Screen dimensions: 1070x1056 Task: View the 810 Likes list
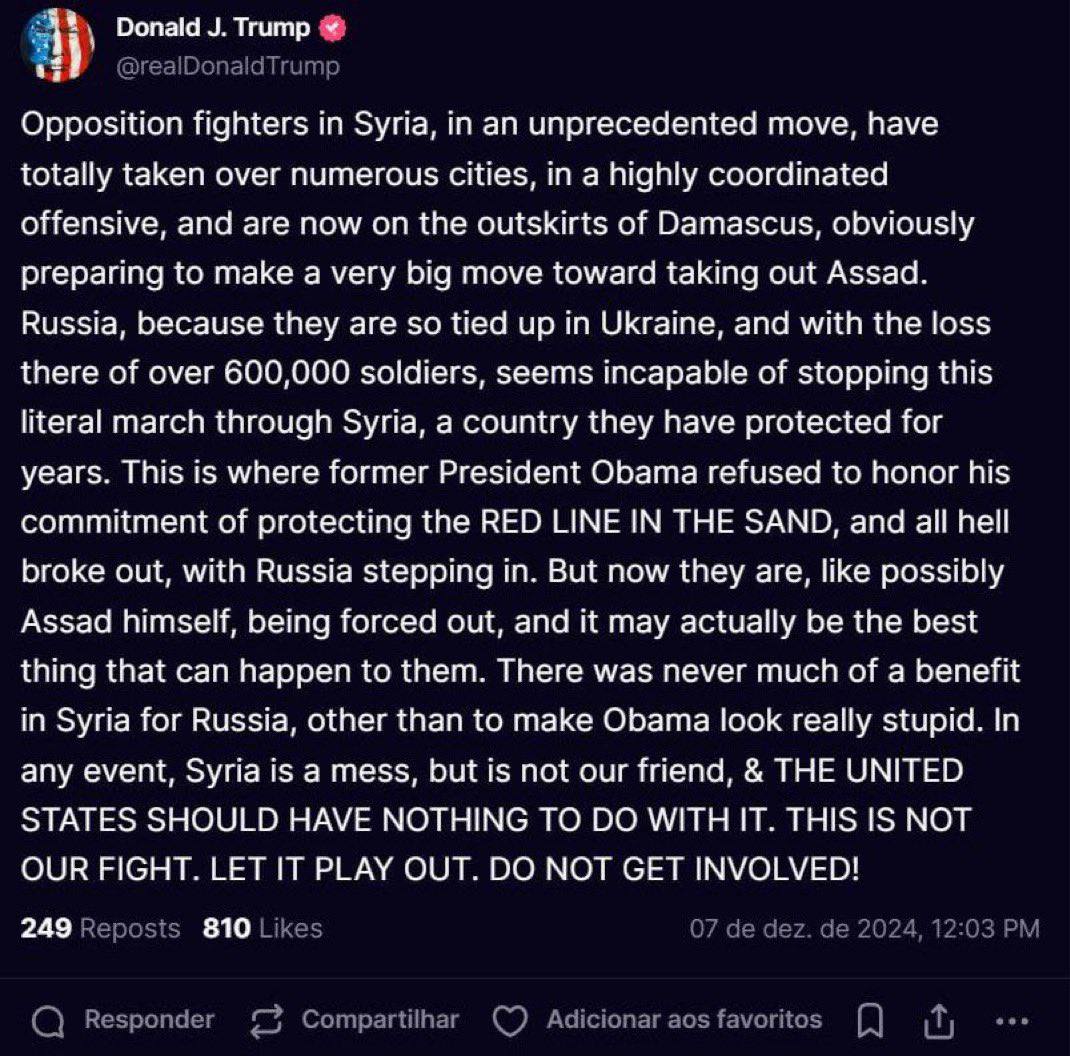tap(262, 928)
